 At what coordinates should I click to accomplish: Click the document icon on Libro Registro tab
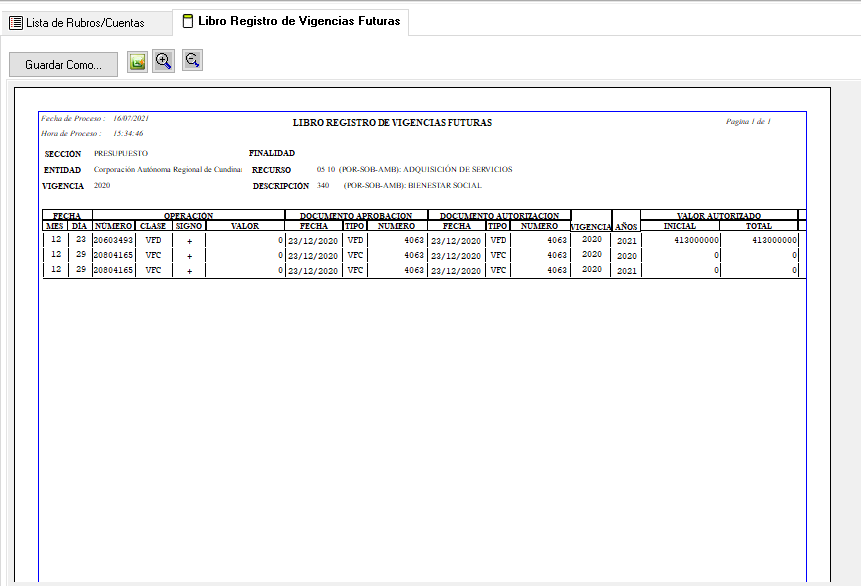point(188,21)
